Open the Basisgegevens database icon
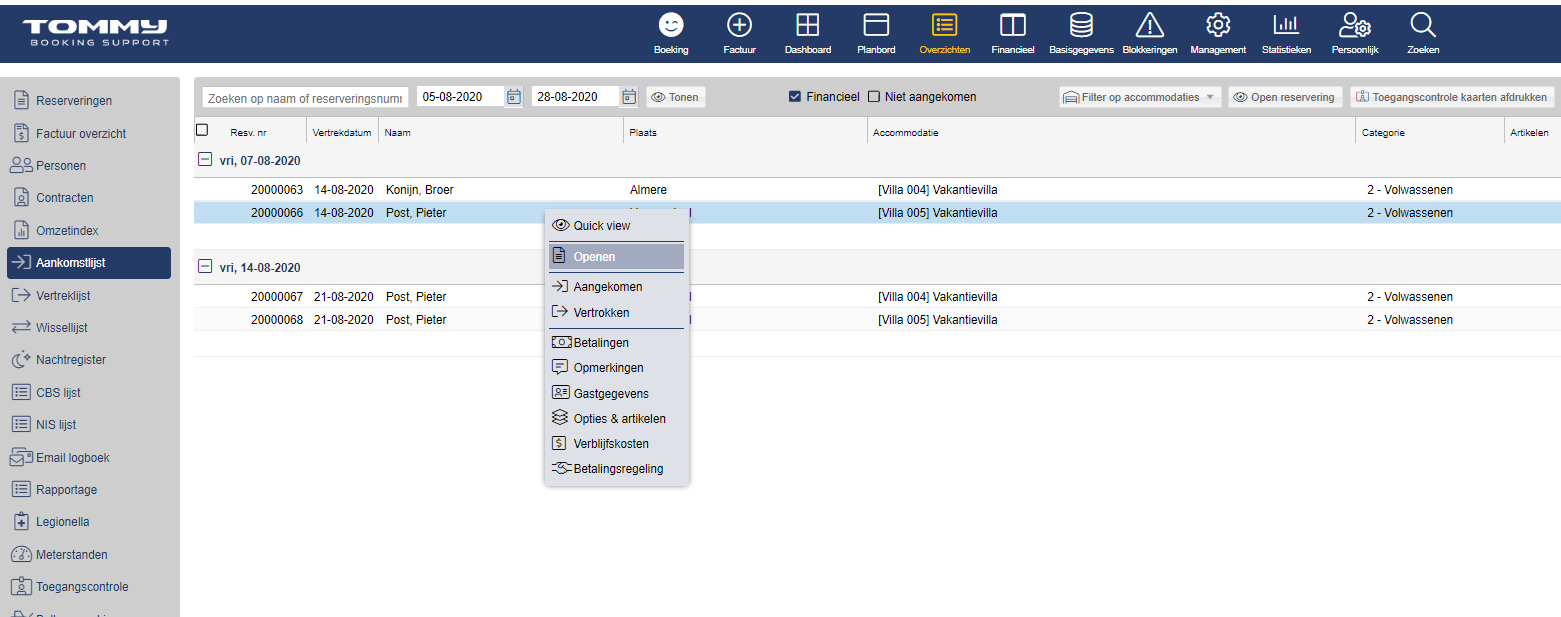Screen dimensions: 1561x617 point(1081,25)
